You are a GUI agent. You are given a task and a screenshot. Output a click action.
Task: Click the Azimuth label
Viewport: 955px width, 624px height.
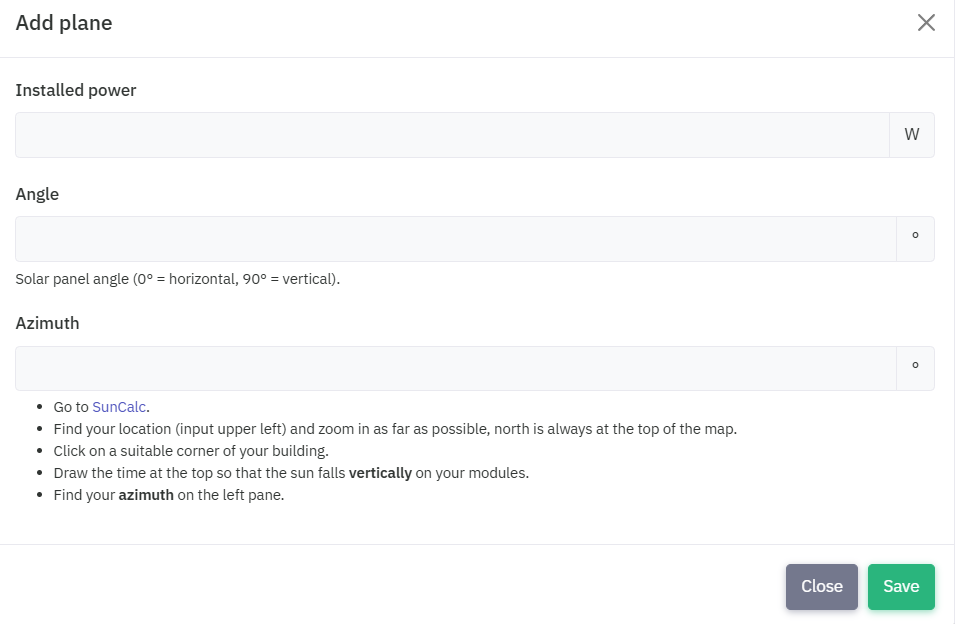coord(48,323)
